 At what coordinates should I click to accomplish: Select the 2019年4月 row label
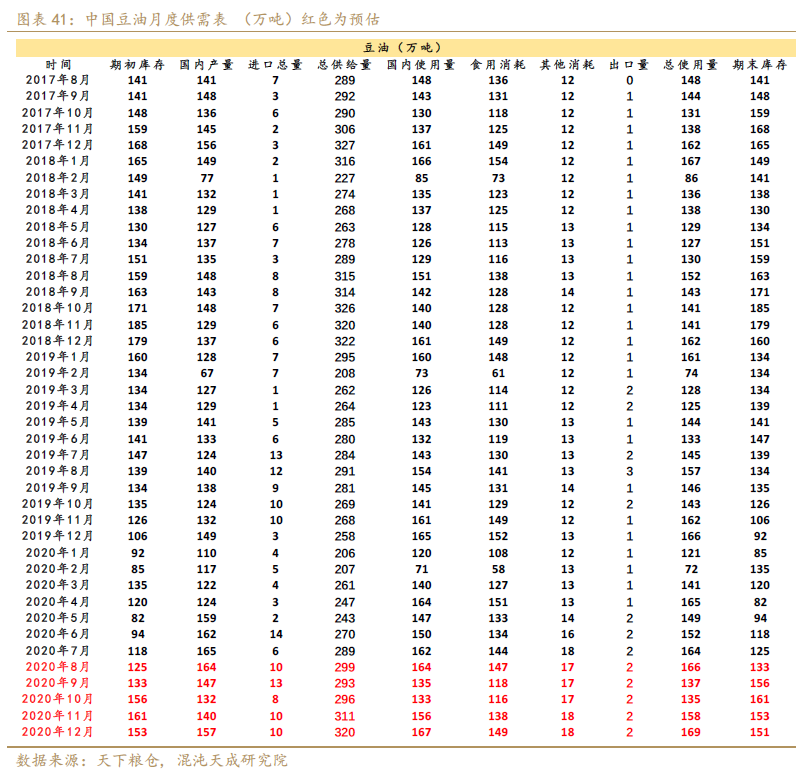pyautogui.click(x=57, y=406)
